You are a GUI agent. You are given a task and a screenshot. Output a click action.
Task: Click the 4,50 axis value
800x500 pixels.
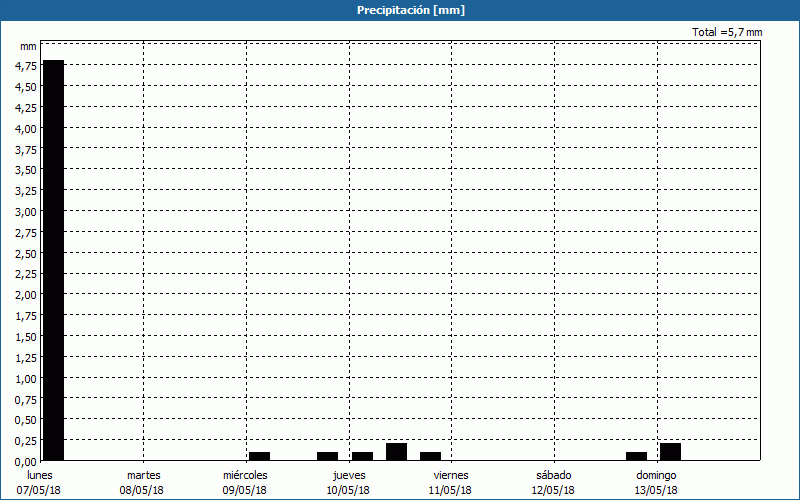click(x=26, y=87)
